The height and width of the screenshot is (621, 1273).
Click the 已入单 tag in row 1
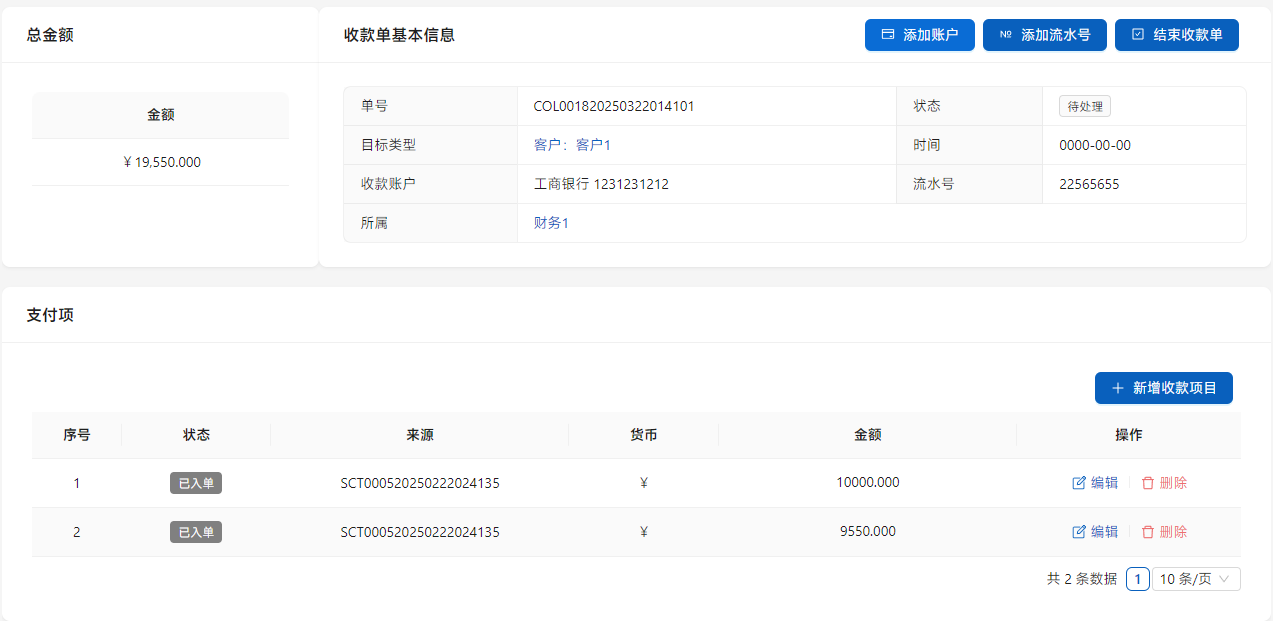point(196,483)
